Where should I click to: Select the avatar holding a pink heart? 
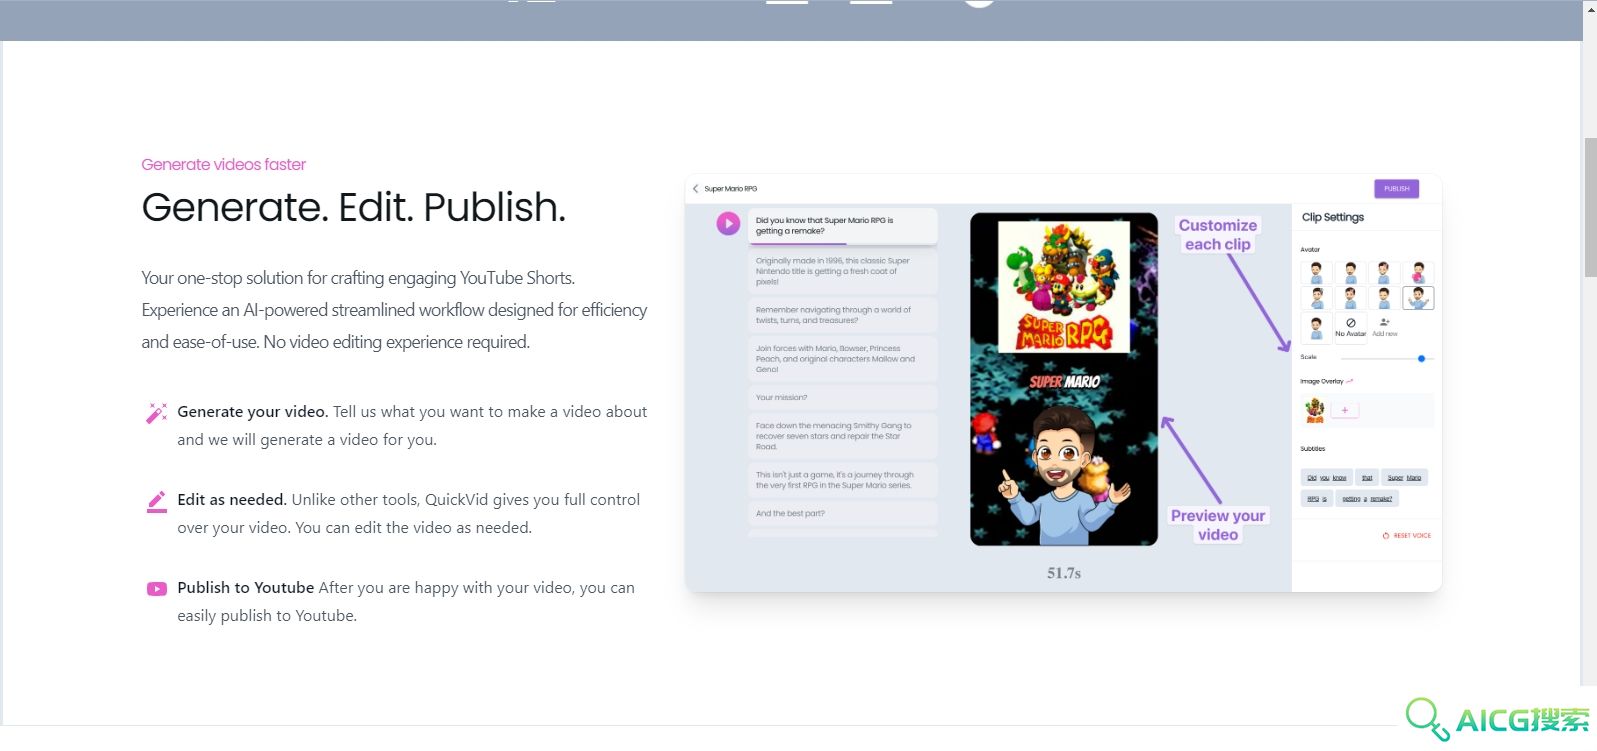pos(1418,272)
